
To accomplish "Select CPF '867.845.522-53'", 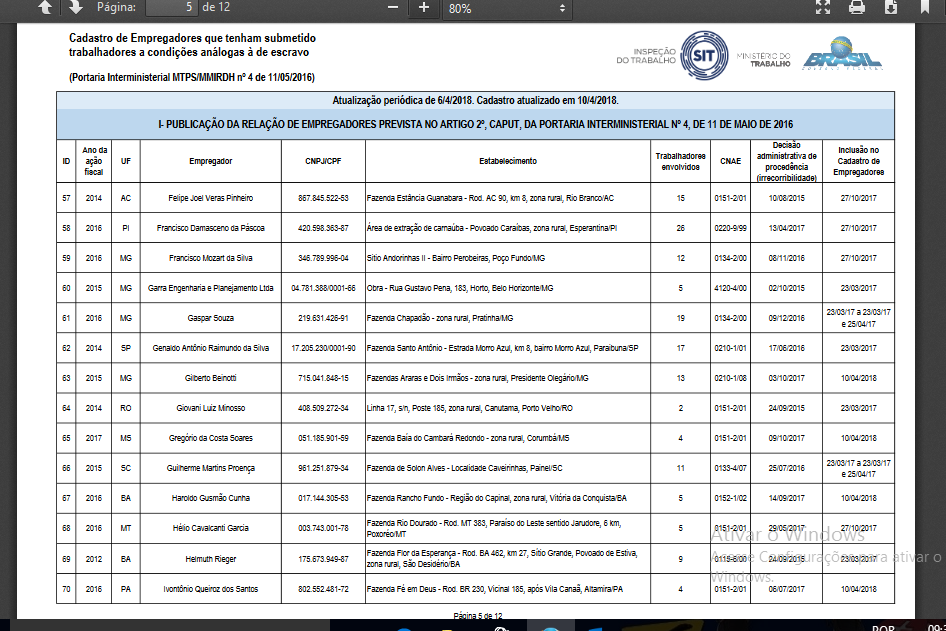I will click(323, 198).
